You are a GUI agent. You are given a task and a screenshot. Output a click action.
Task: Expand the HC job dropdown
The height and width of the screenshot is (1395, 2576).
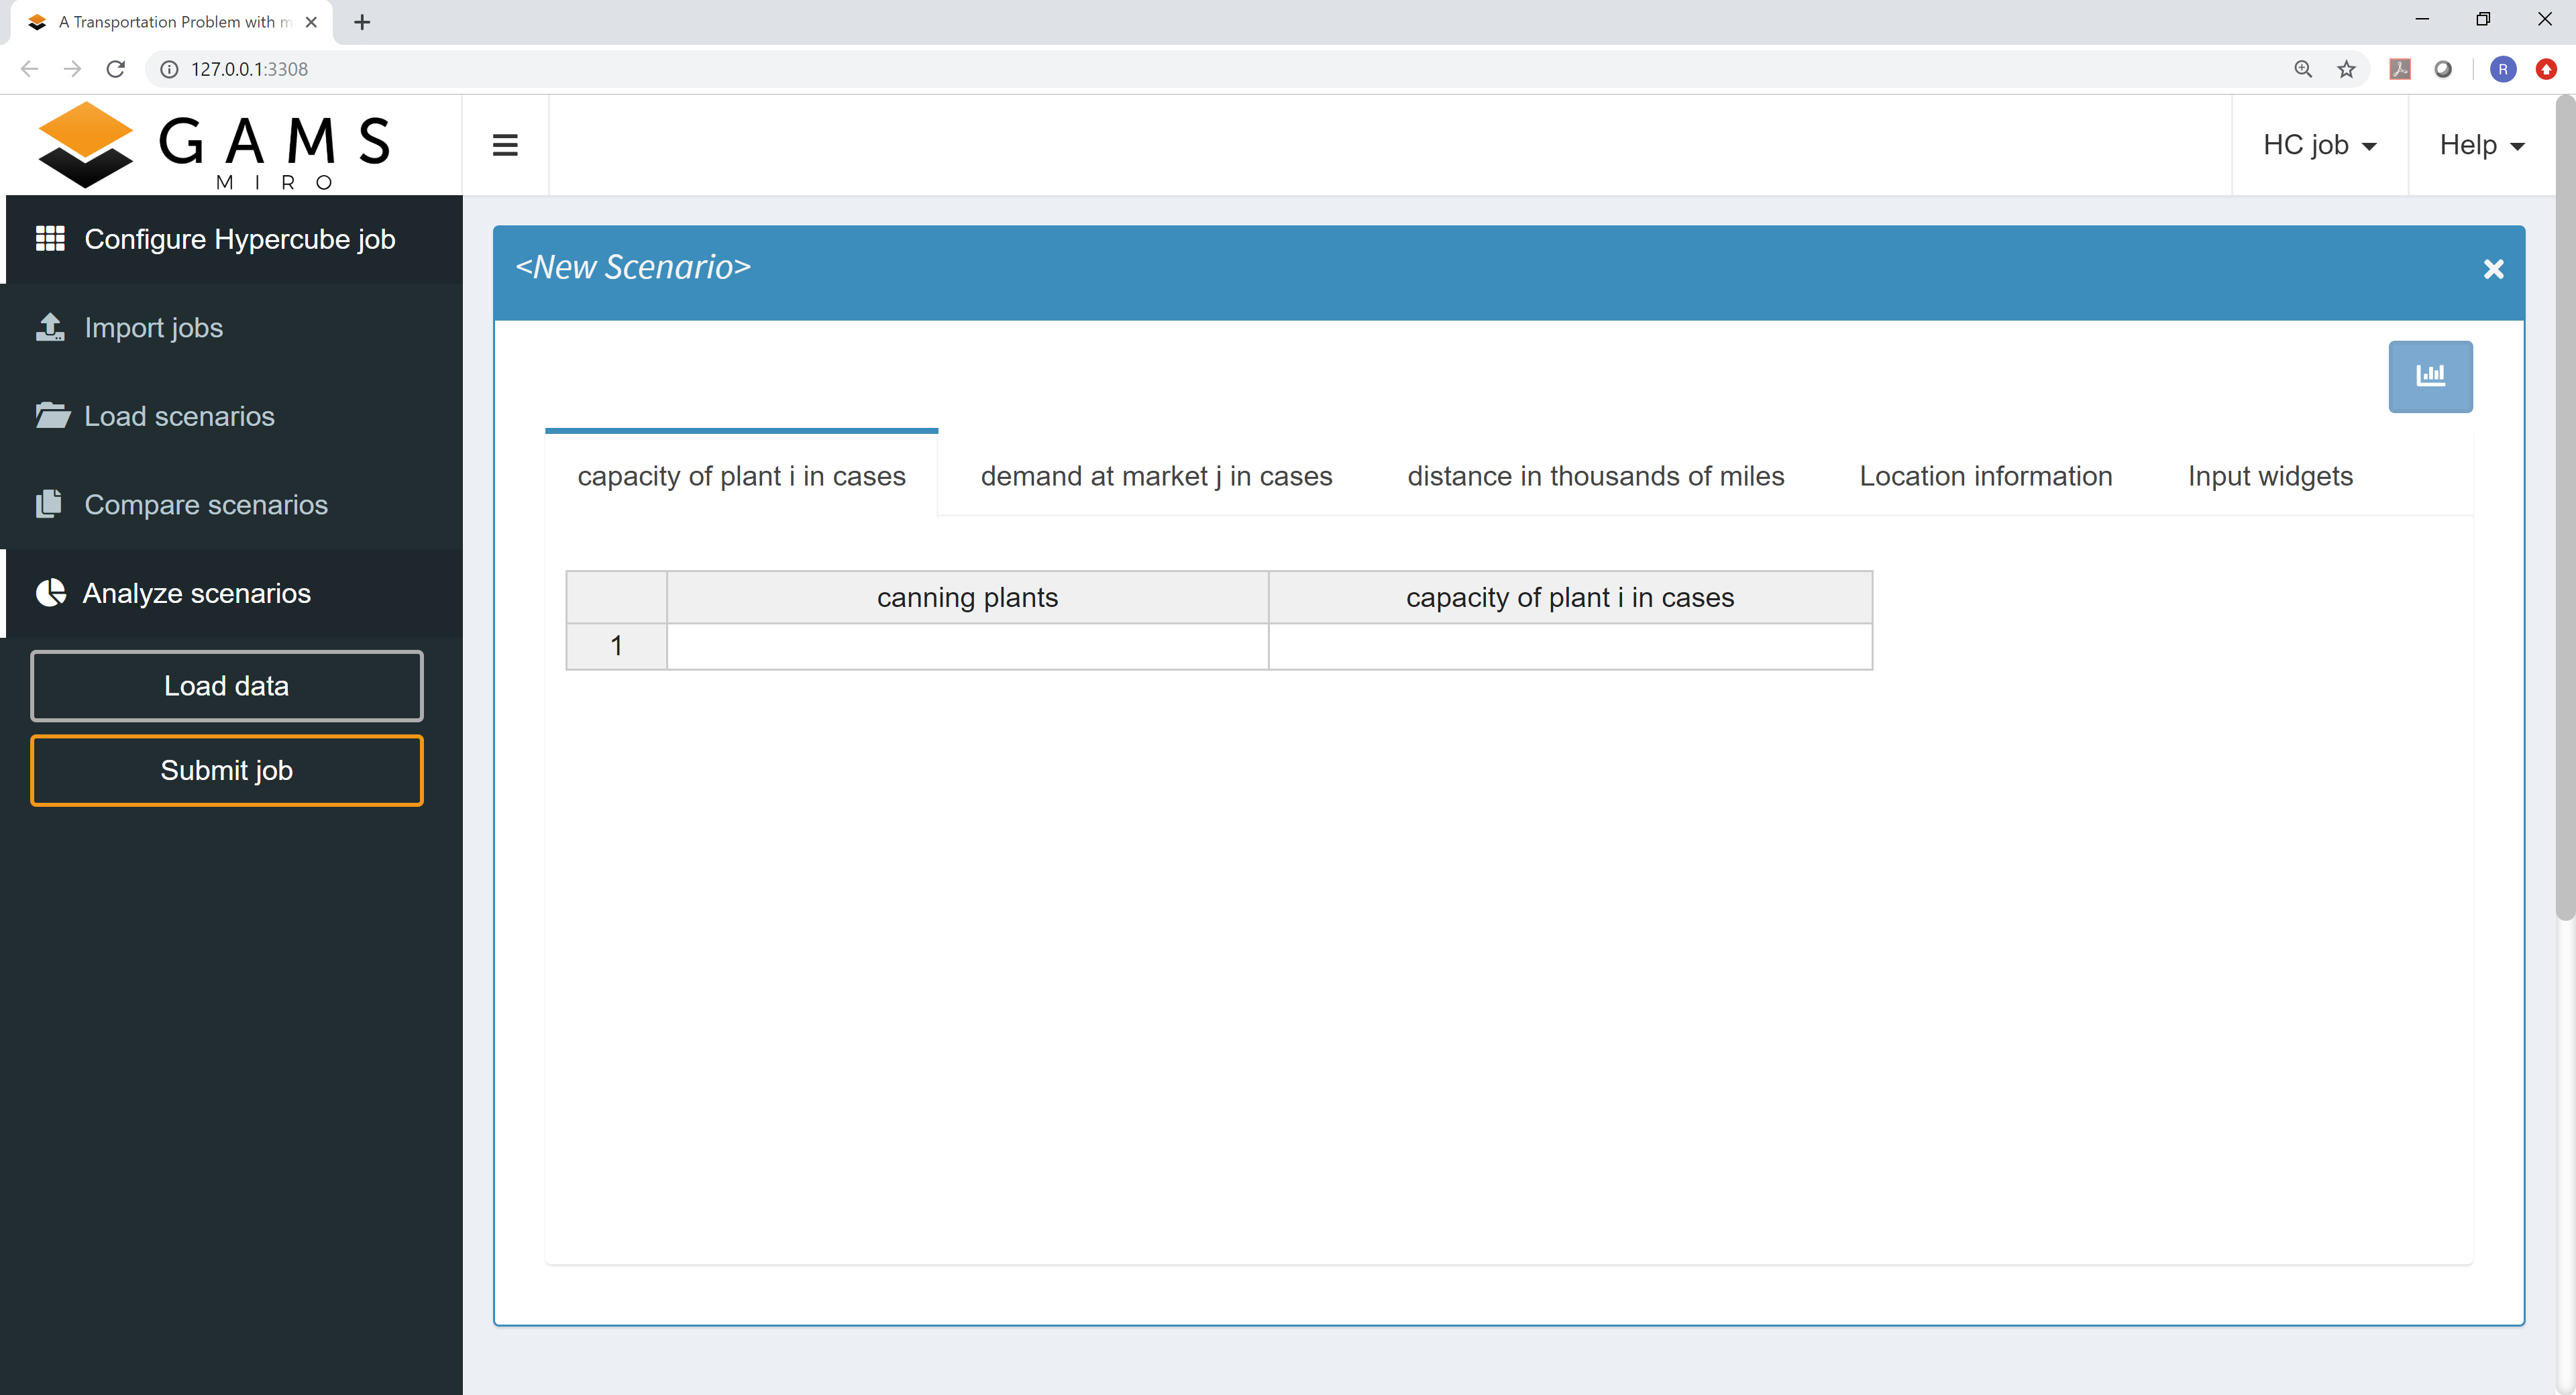[x=2319, y=145]
